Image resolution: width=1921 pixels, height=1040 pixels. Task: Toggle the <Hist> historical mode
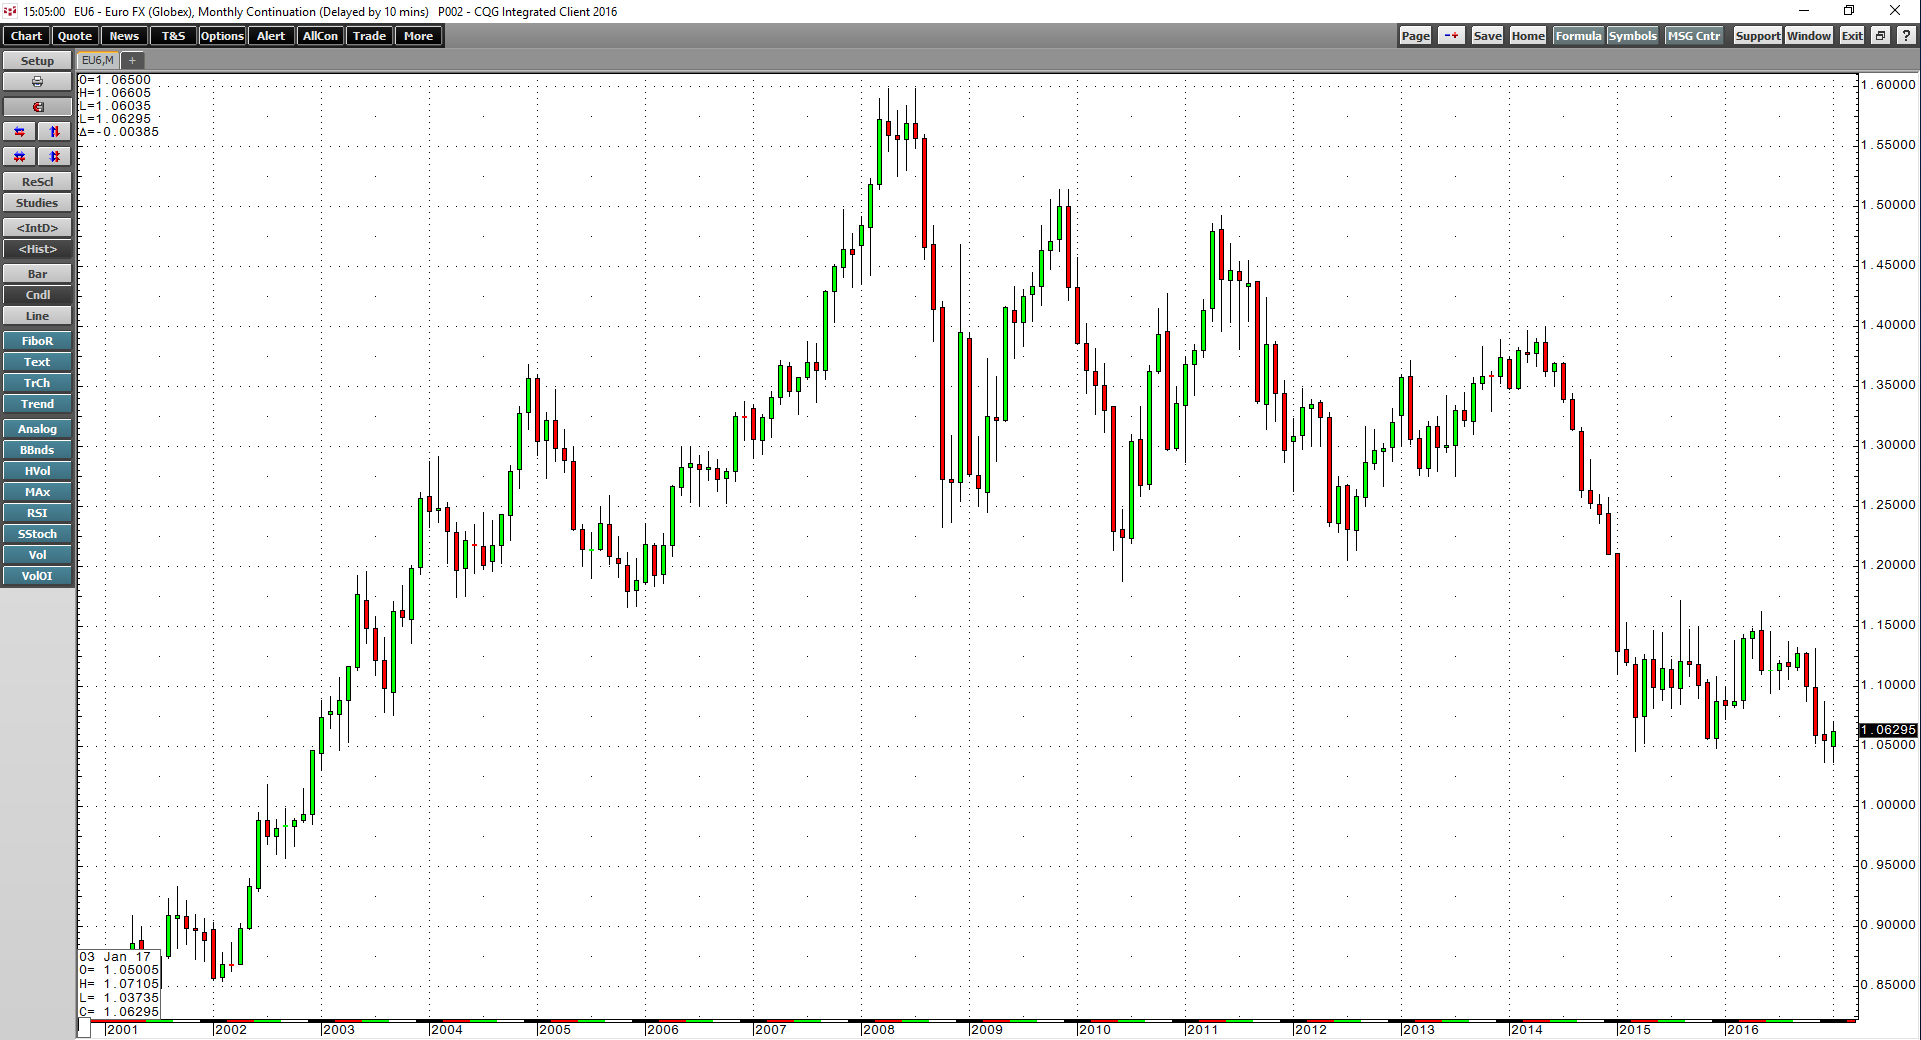point(37,249)
